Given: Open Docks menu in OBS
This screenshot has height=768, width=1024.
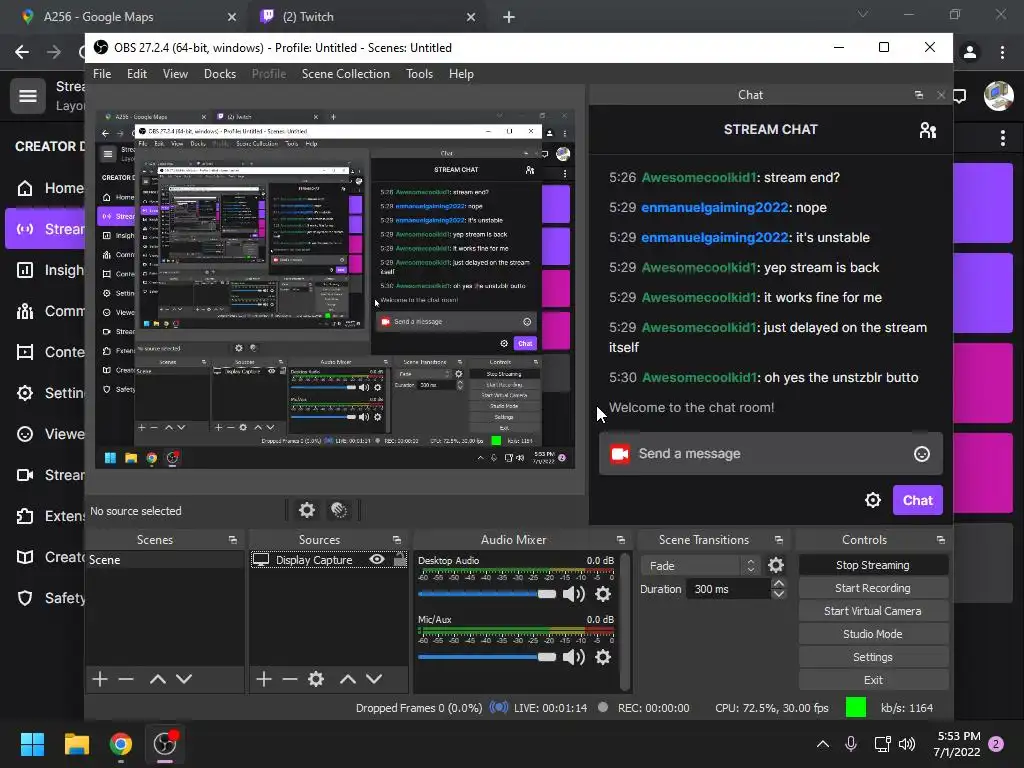Looking at the screenshot, I should point(219,74).
